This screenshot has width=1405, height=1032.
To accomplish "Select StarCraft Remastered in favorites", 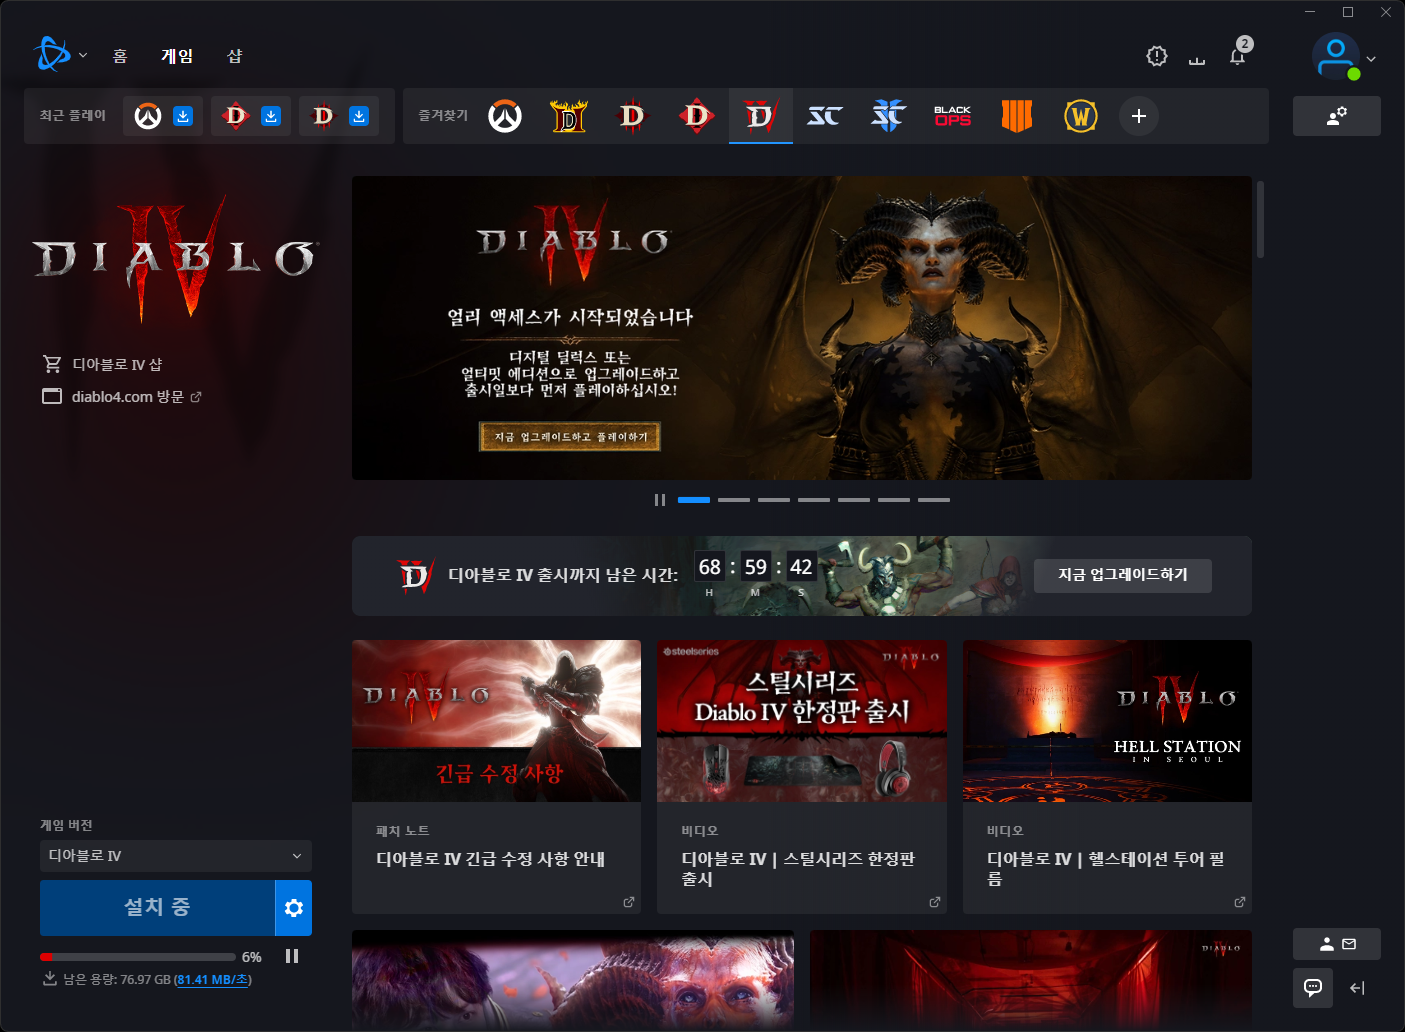I will pos(825,116).
